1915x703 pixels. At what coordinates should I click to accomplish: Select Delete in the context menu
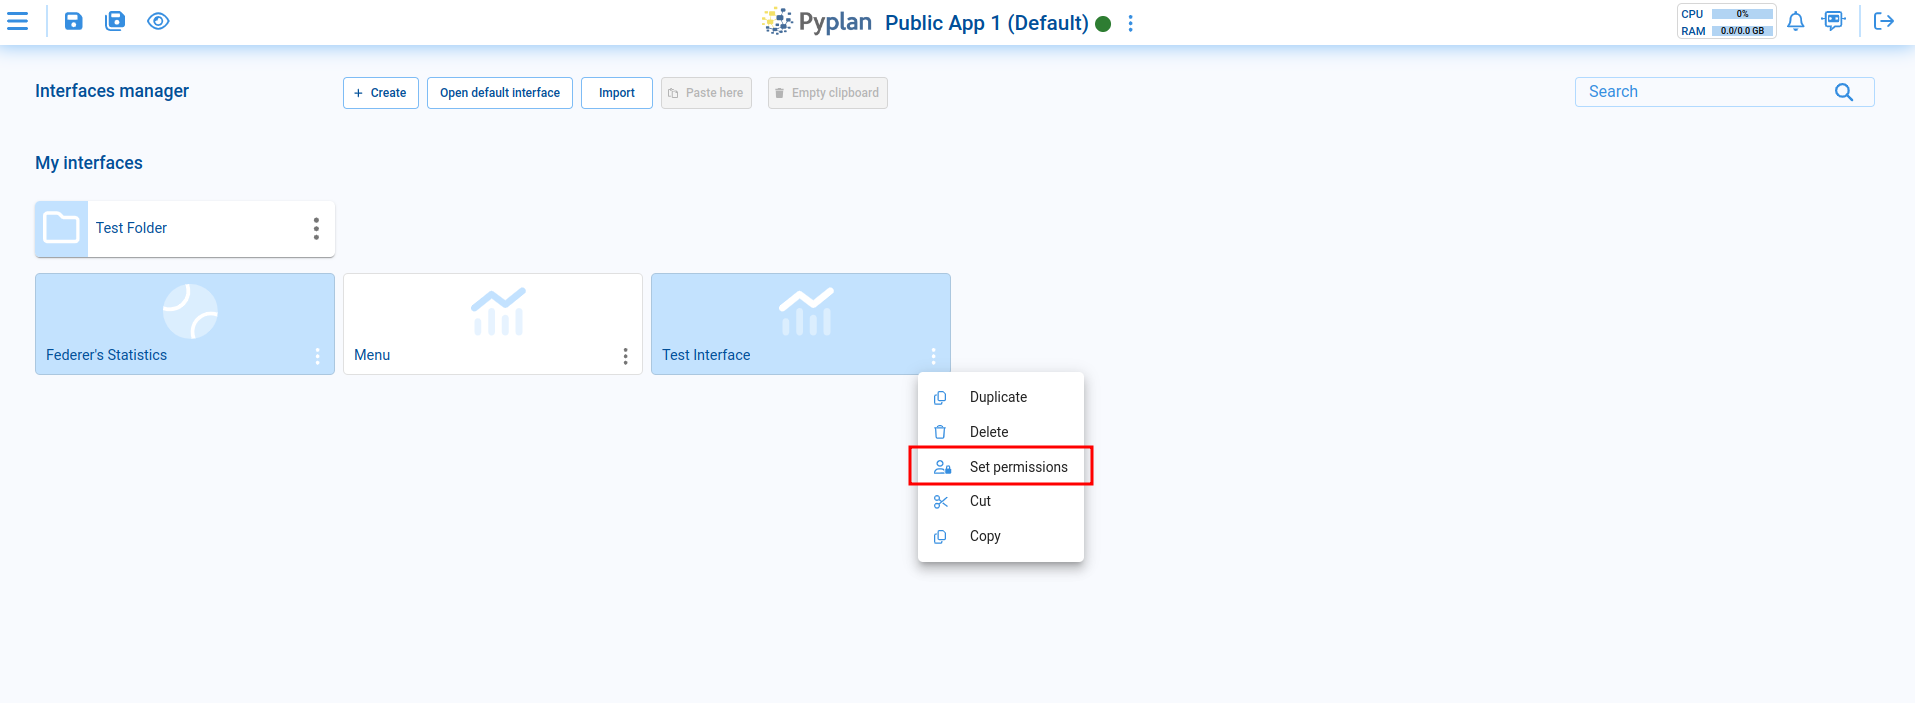click(x=988, y=432)
